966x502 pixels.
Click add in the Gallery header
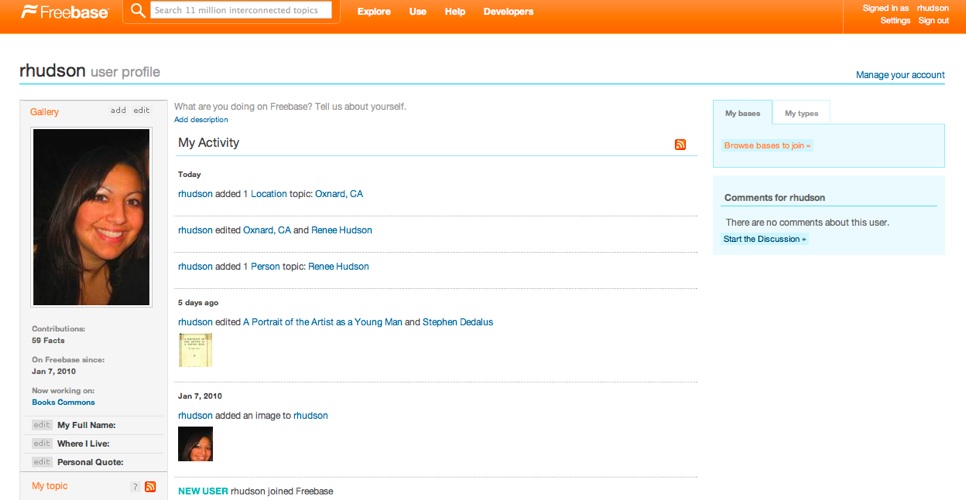point(118,110)
